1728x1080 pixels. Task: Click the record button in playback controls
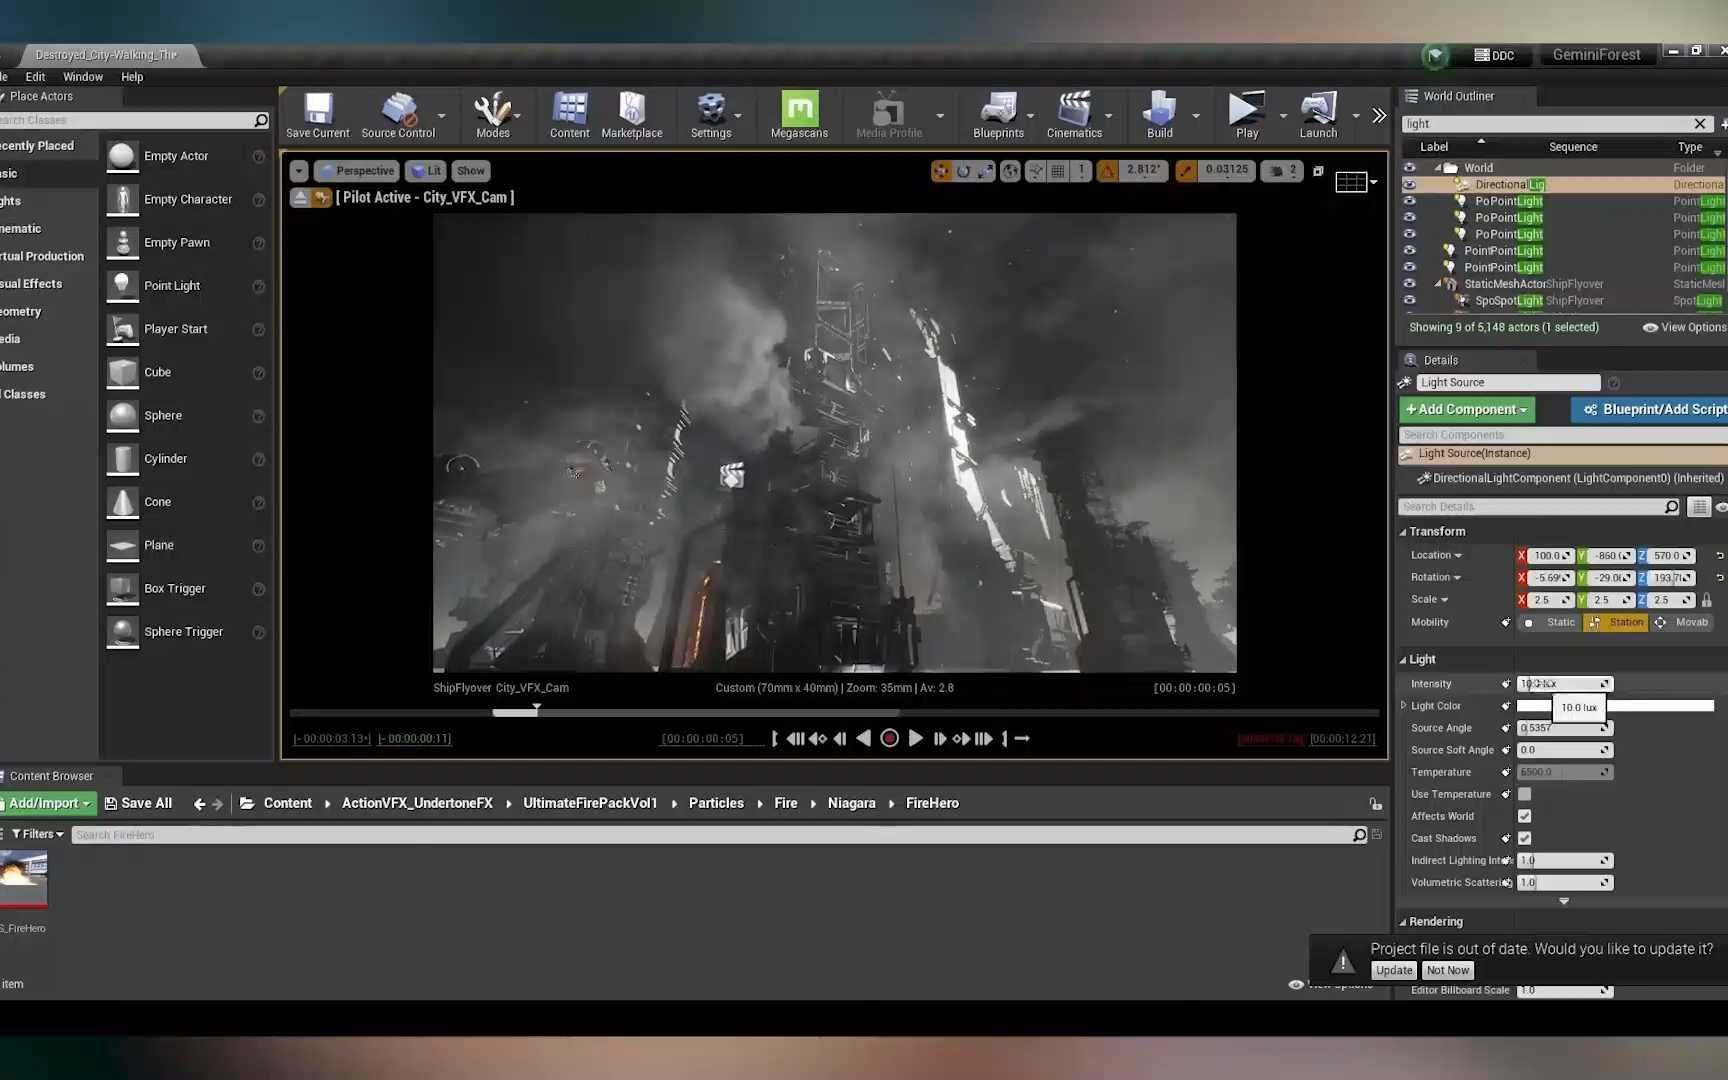[889, 739]
